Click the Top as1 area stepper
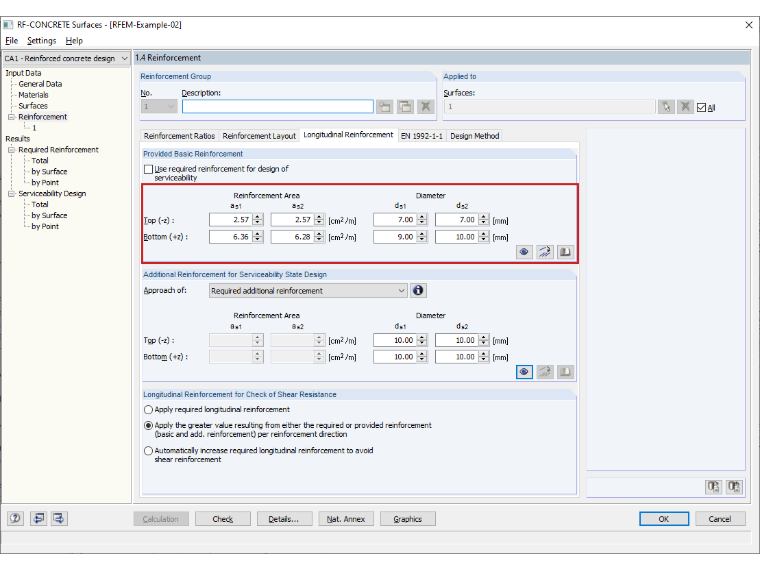 [x=258, y=220]
